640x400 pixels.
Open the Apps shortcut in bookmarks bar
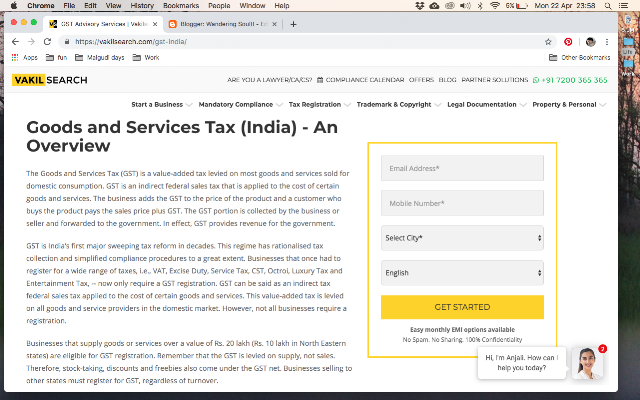(24, 58)
